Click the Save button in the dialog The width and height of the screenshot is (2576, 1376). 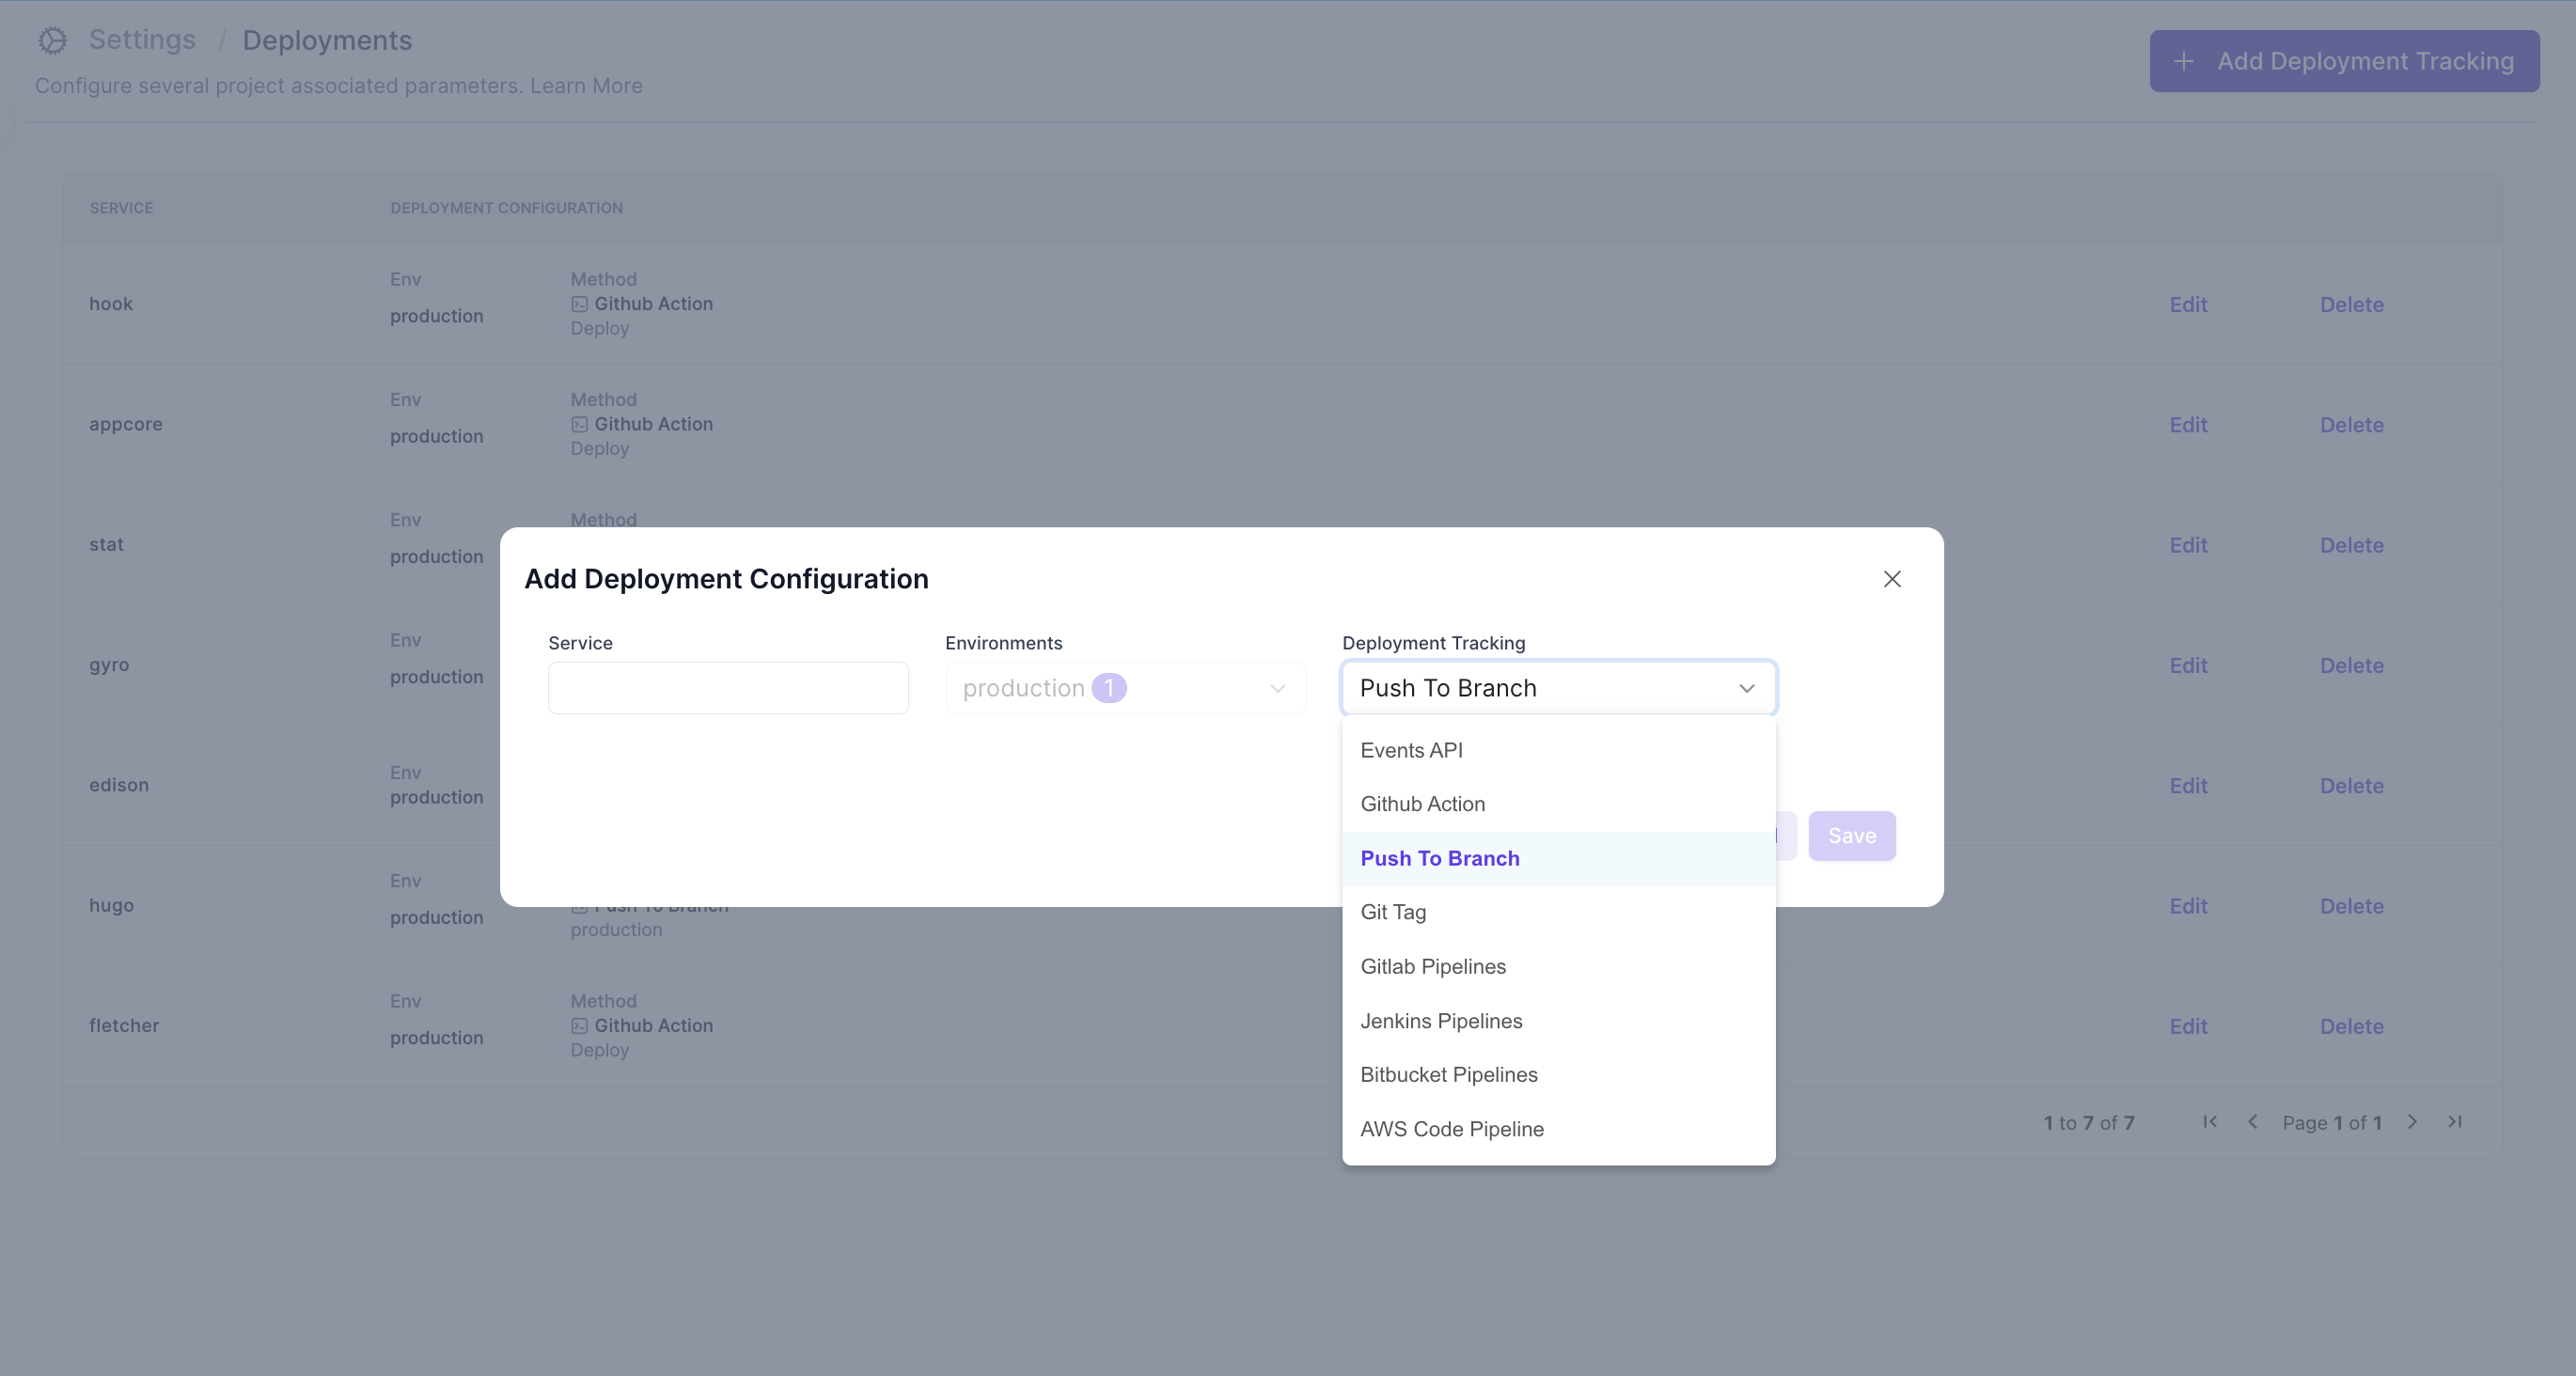(x=1852, y=836)
